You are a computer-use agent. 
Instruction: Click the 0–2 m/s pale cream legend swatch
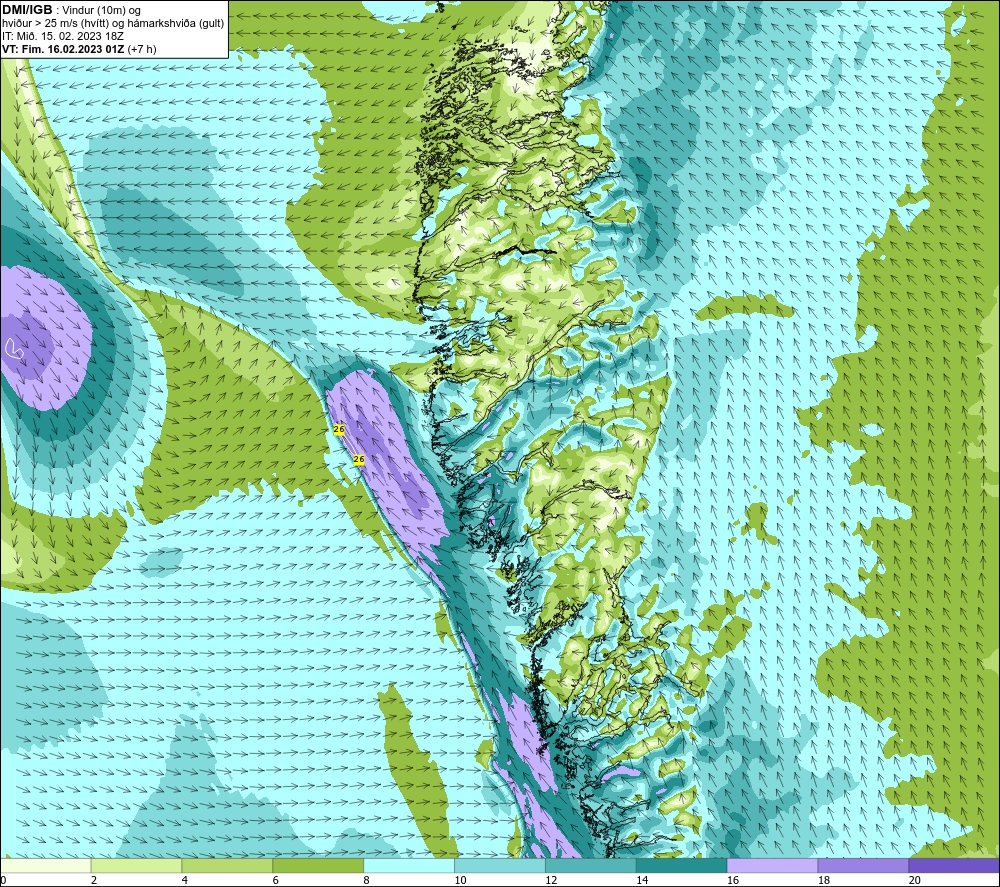(x=46, y=866)
